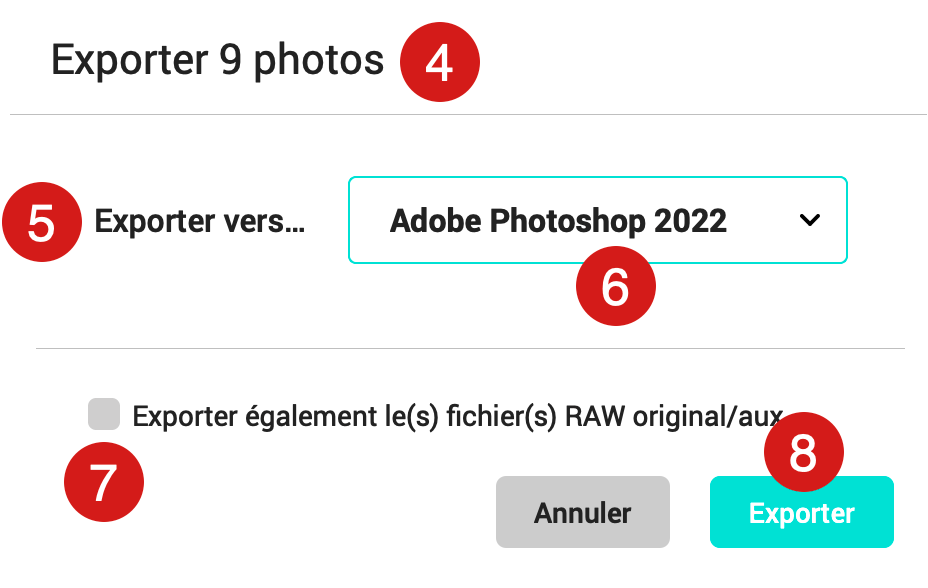Enable the export original RAW files checkbox
928x588 pixels.
(x=104, y=414)
